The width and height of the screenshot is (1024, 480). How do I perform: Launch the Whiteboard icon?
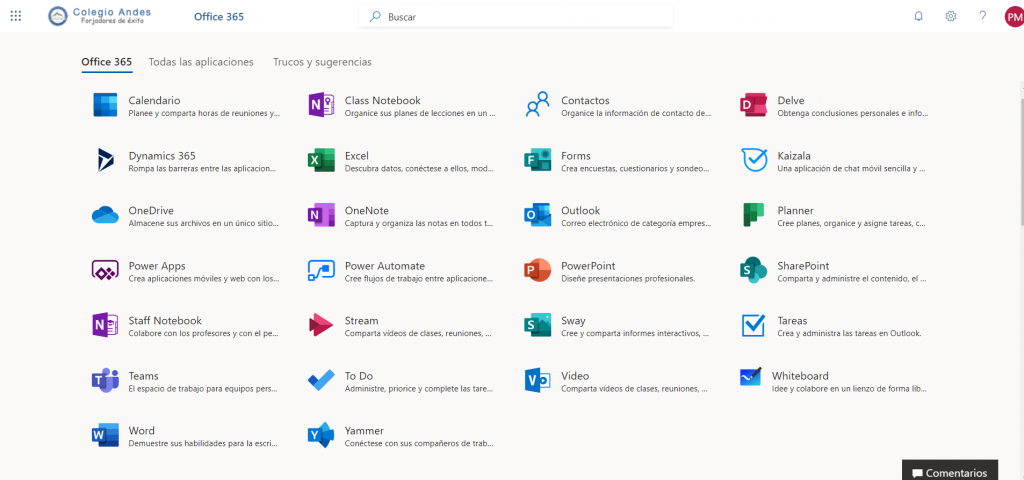[x=751, y=377]
